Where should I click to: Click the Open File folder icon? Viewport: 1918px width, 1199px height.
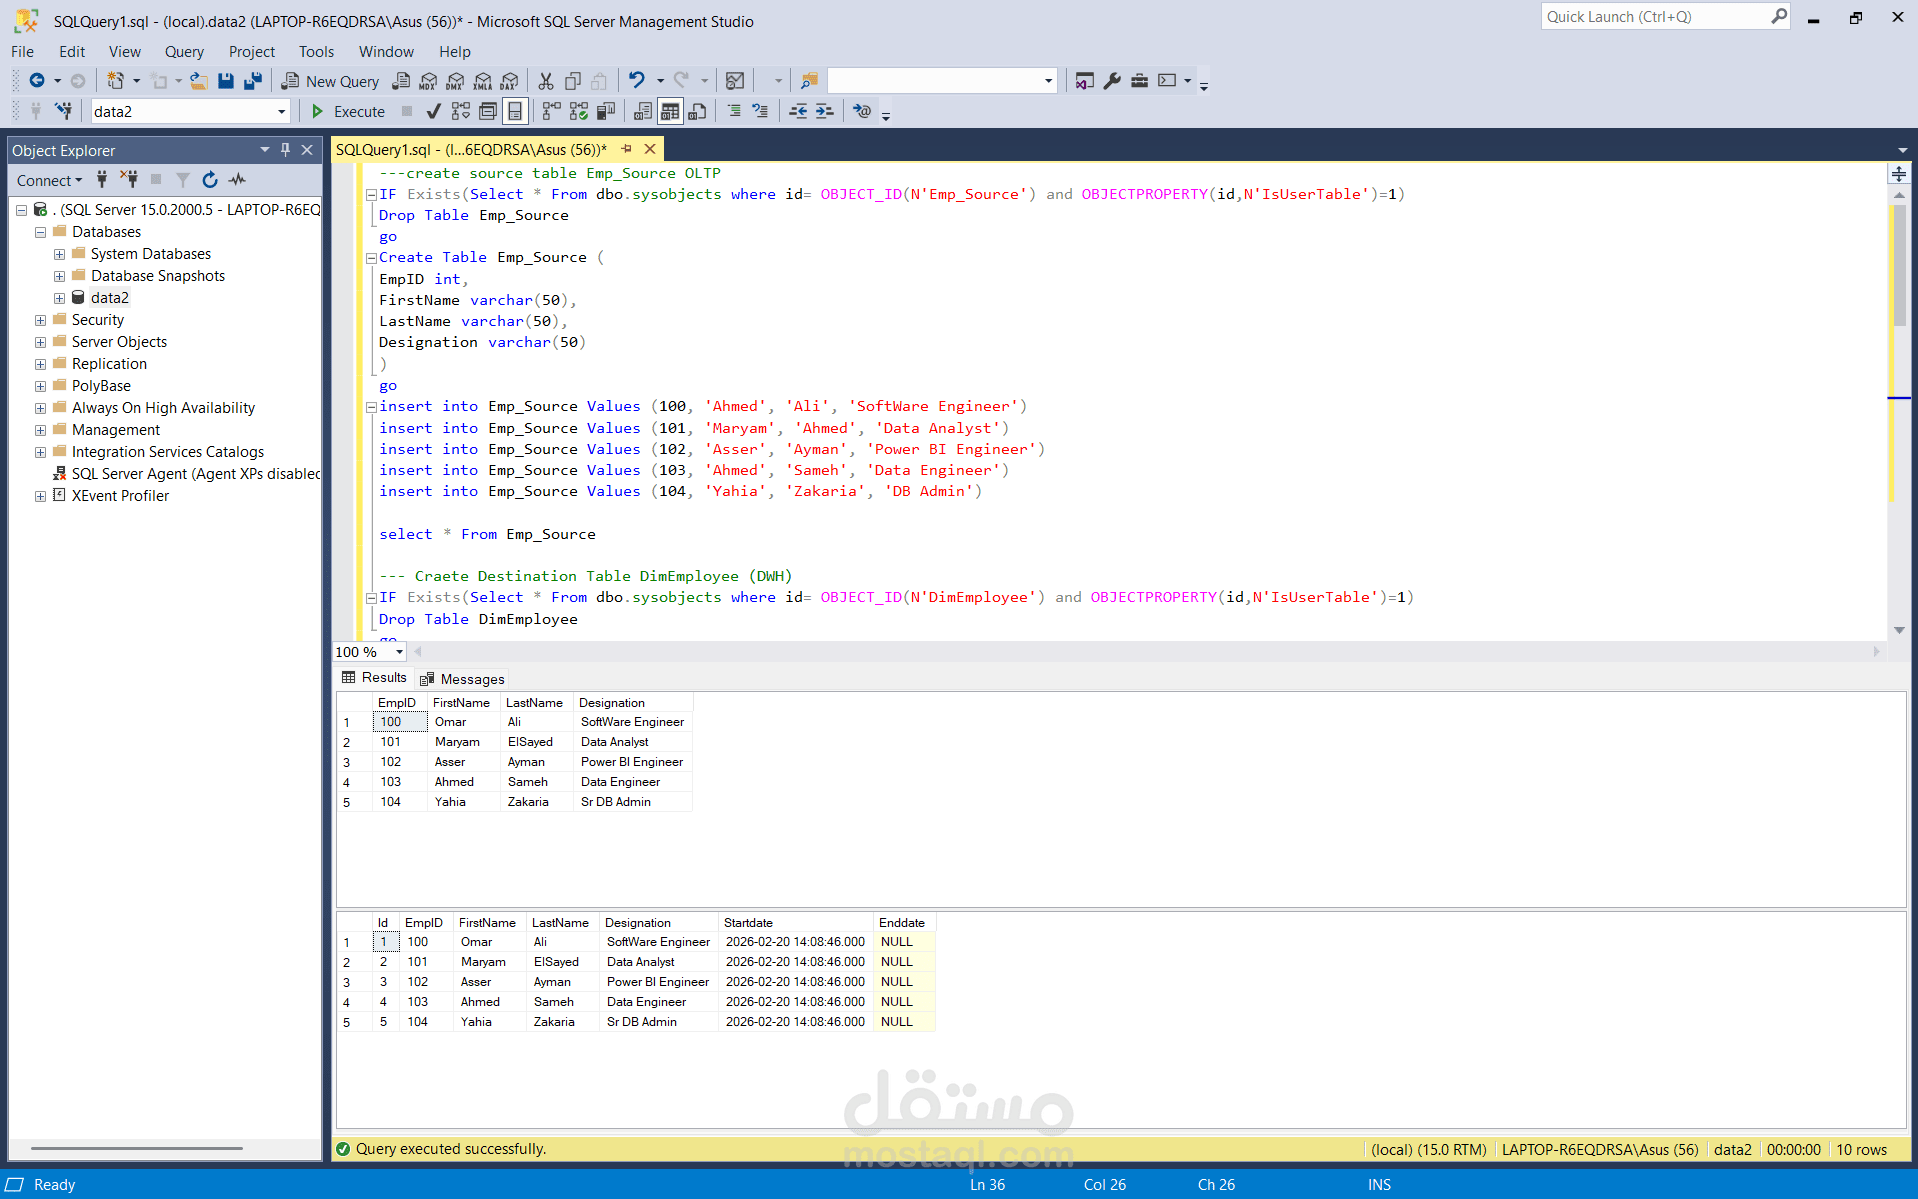(199, 81)
